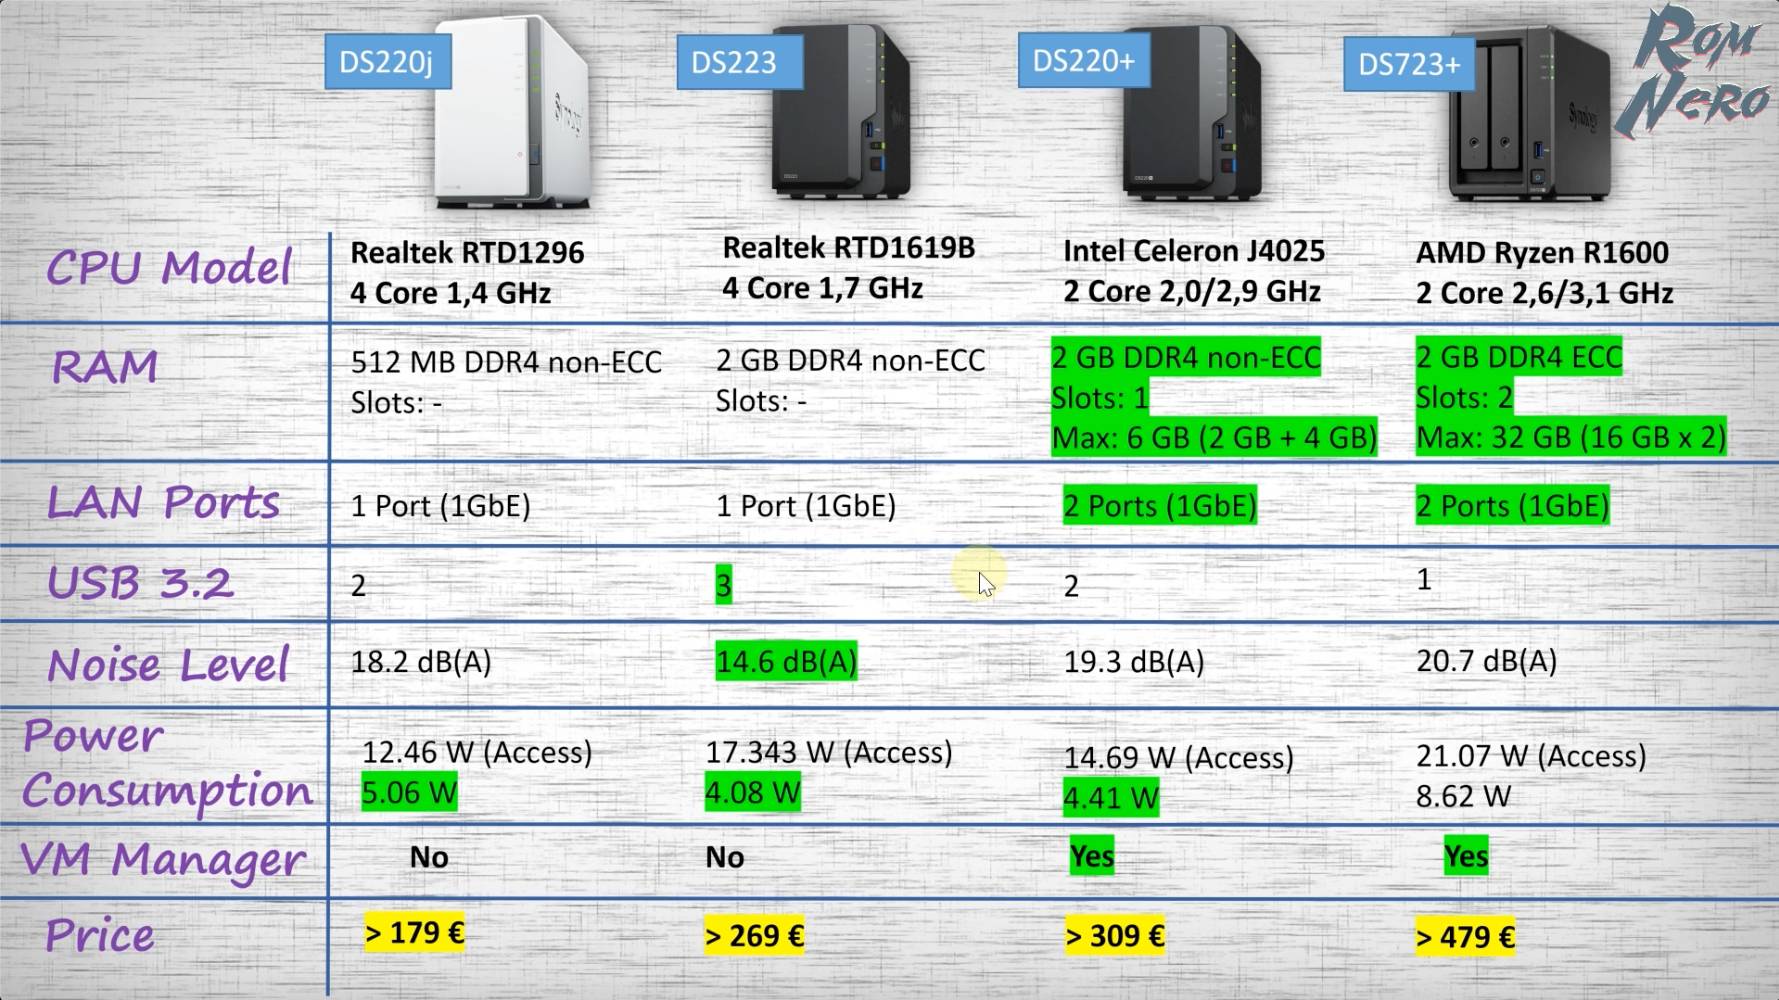Click the "14.69 W (Access)" power value

pos(1179,758)
